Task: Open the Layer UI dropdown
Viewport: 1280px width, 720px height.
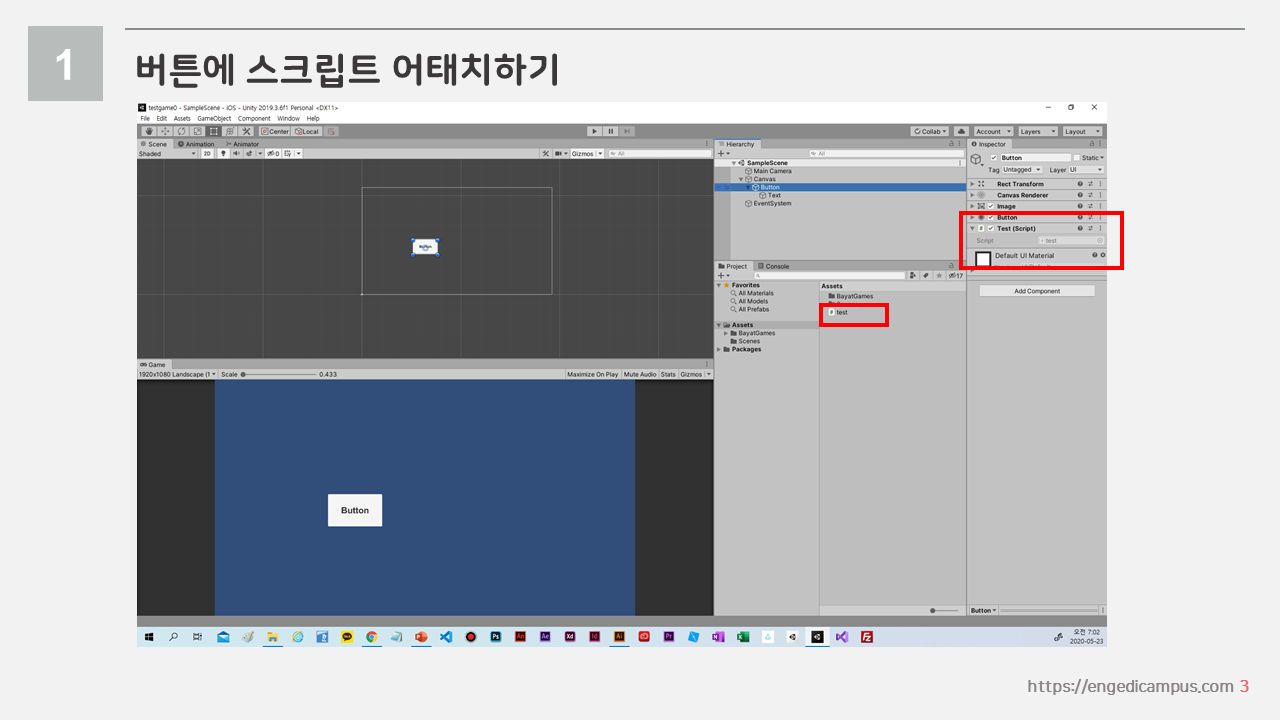Action: (1086, 170)
